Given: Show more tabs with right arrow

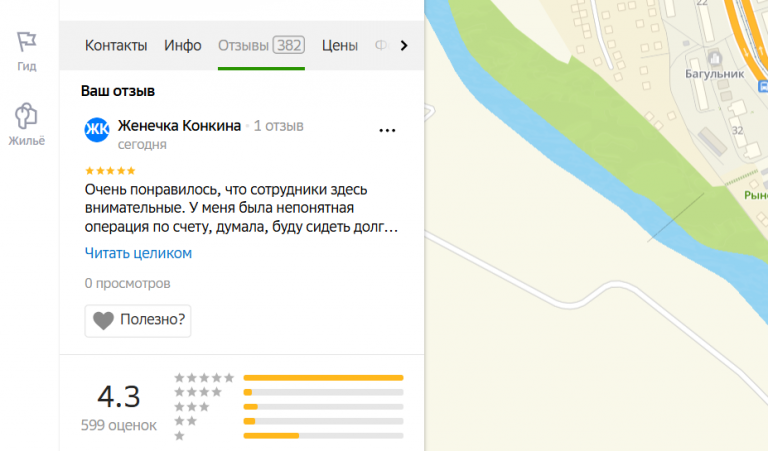Looking at the screenshot, I should (x=404, y=46).
